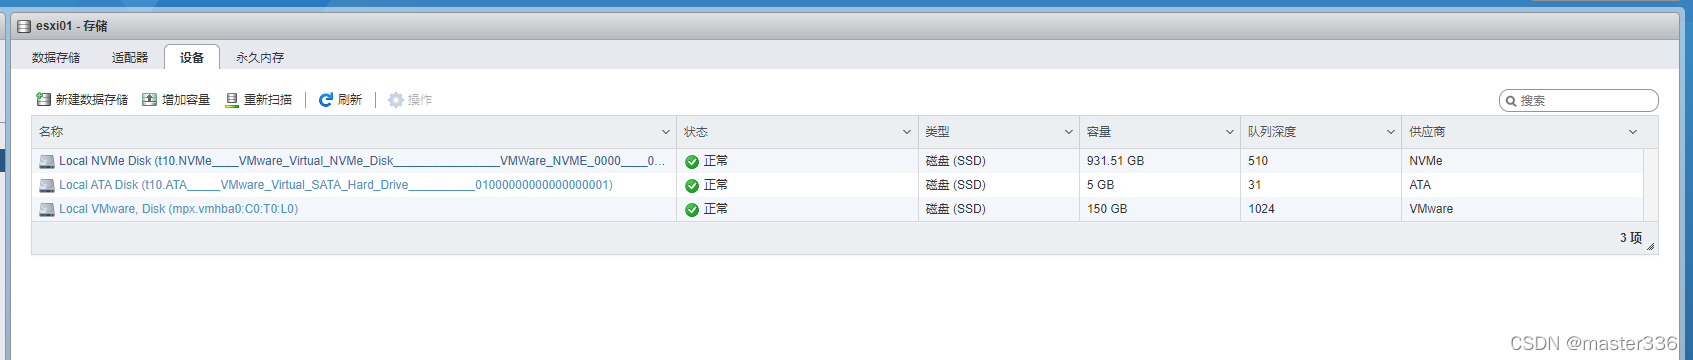Click the Local NVMe Disk drive icon
The height and width of the screenshot is (360, 1693).
click(x=47, y=161)
